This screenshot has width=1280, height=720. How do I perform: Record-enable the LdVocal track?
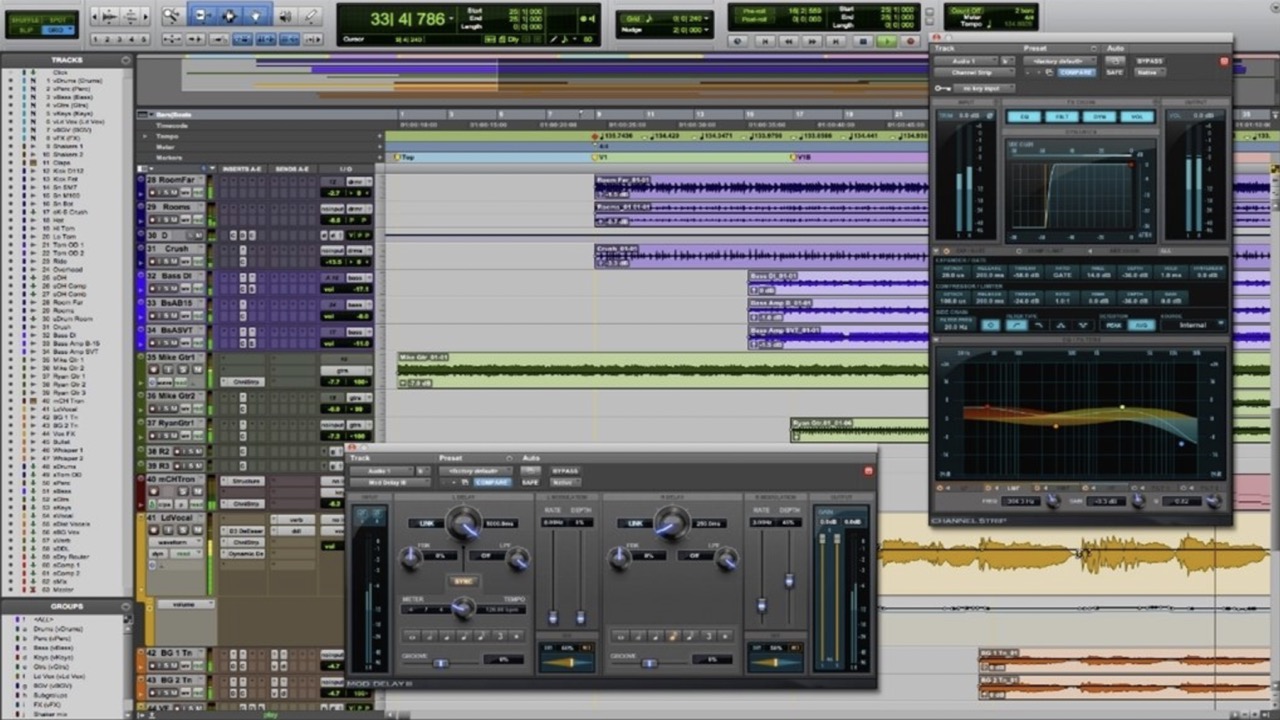154,530
